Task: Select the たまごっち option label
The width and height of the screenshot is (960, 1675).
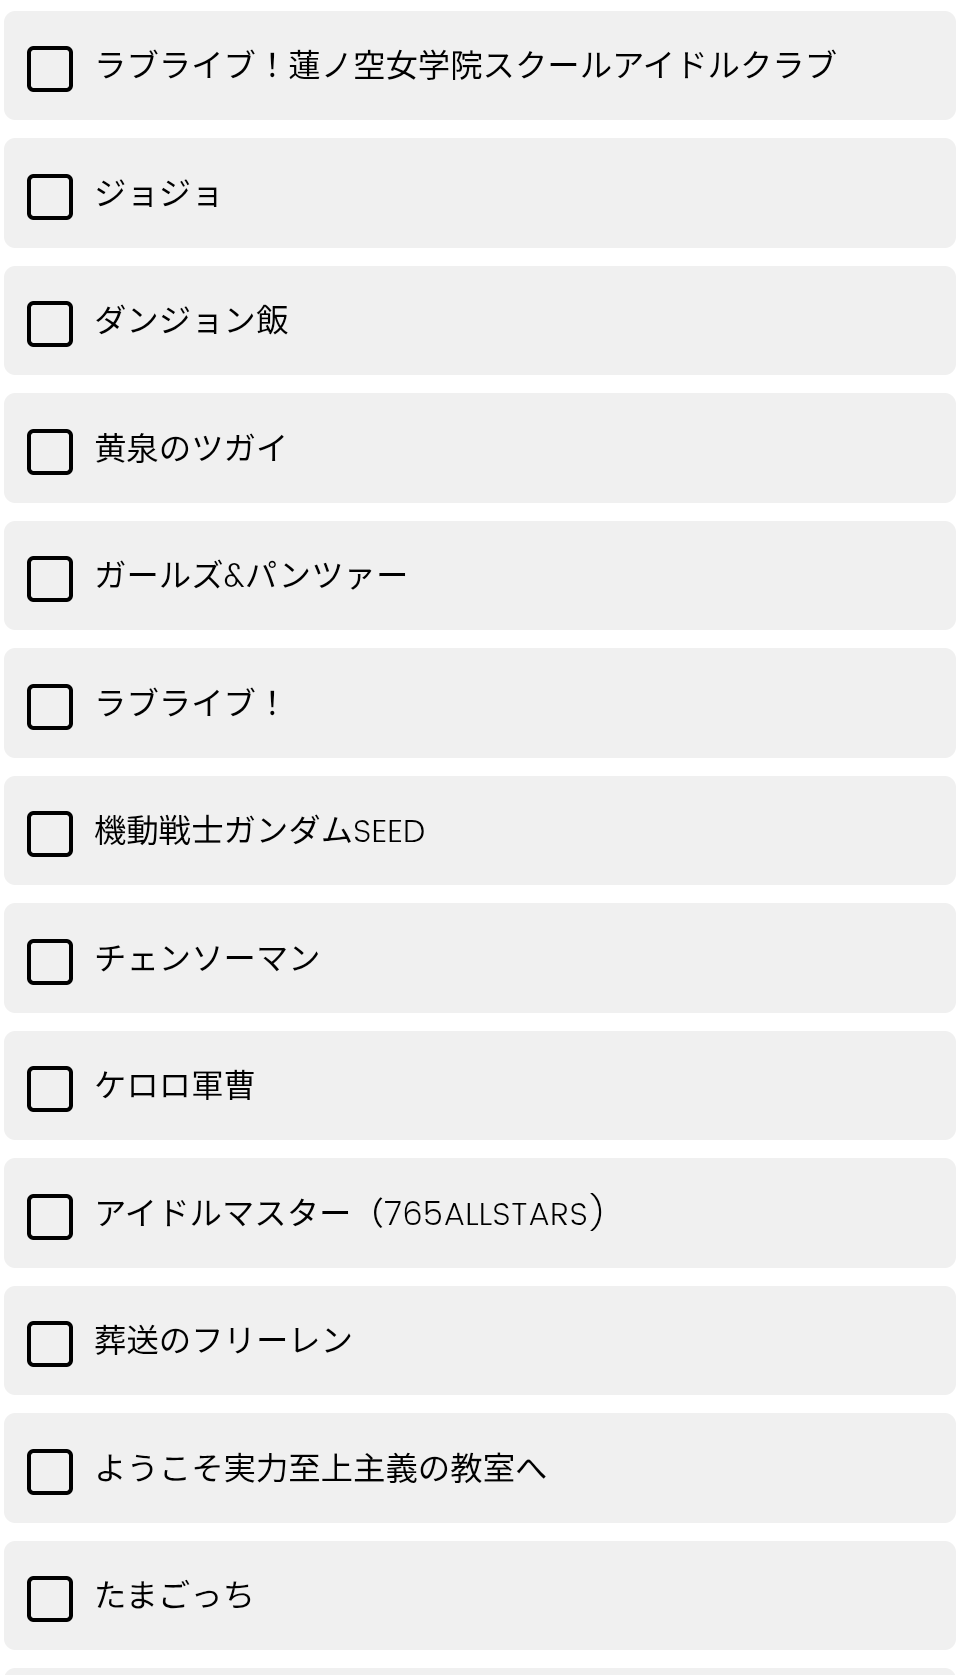Action: 175,1596
